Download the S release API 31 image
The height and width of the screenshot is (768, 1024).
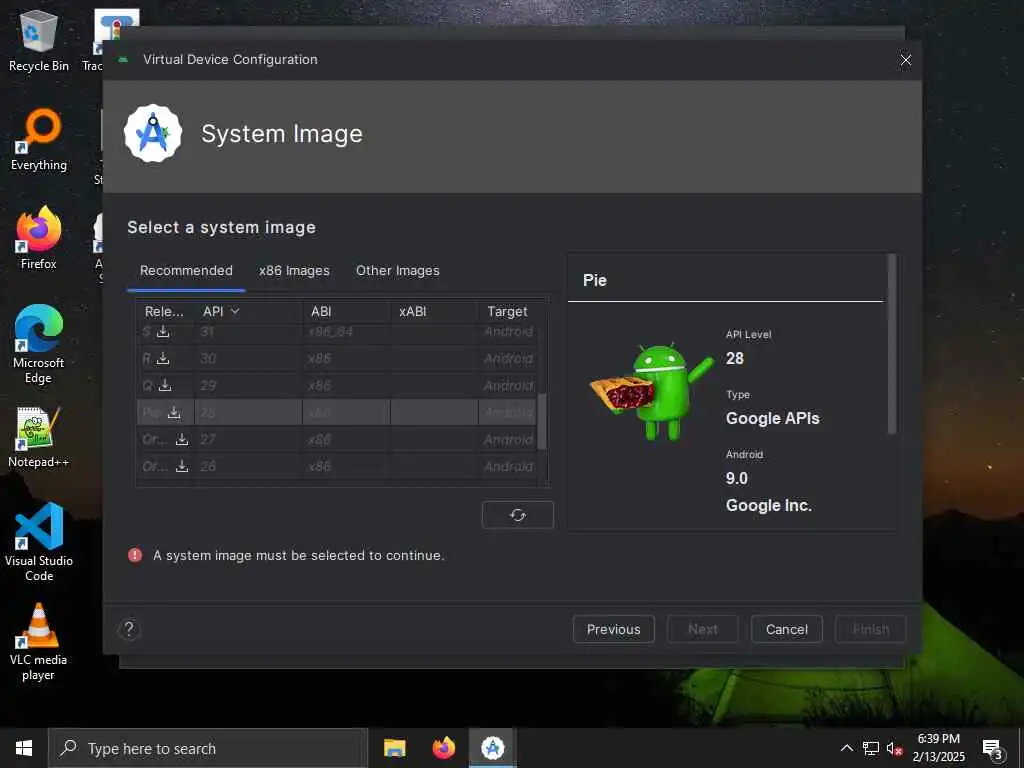click(x=163, y=332)
